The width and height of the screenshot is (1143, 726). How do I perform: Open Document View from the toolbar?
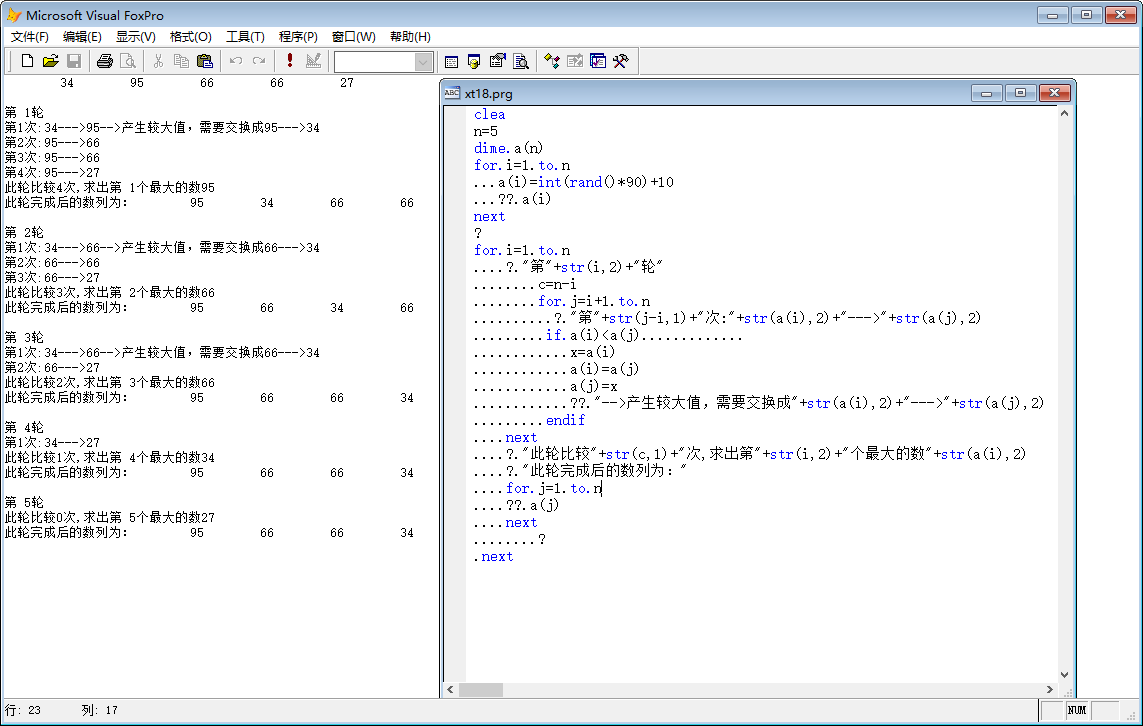tap(520, 61)
